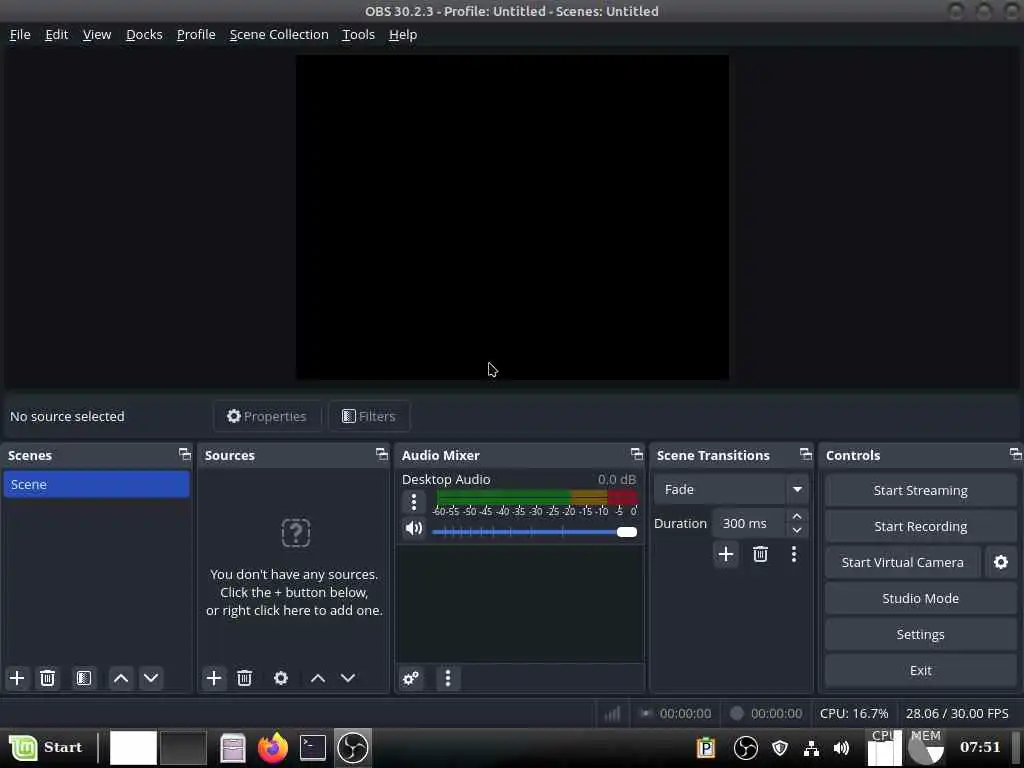1024x768 pixels.
Task: Open the Profile menu
Action: coord(196,35)
